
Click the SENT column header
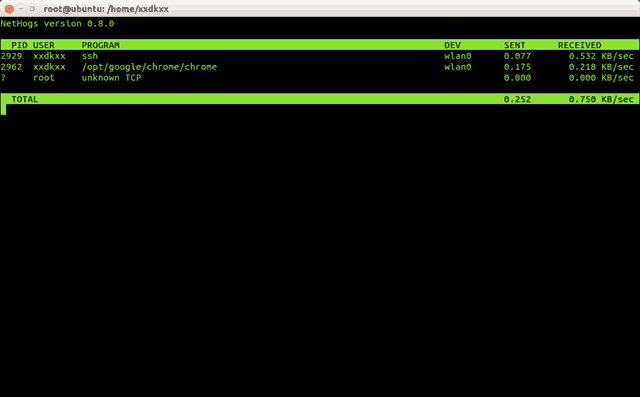[515, 45]
